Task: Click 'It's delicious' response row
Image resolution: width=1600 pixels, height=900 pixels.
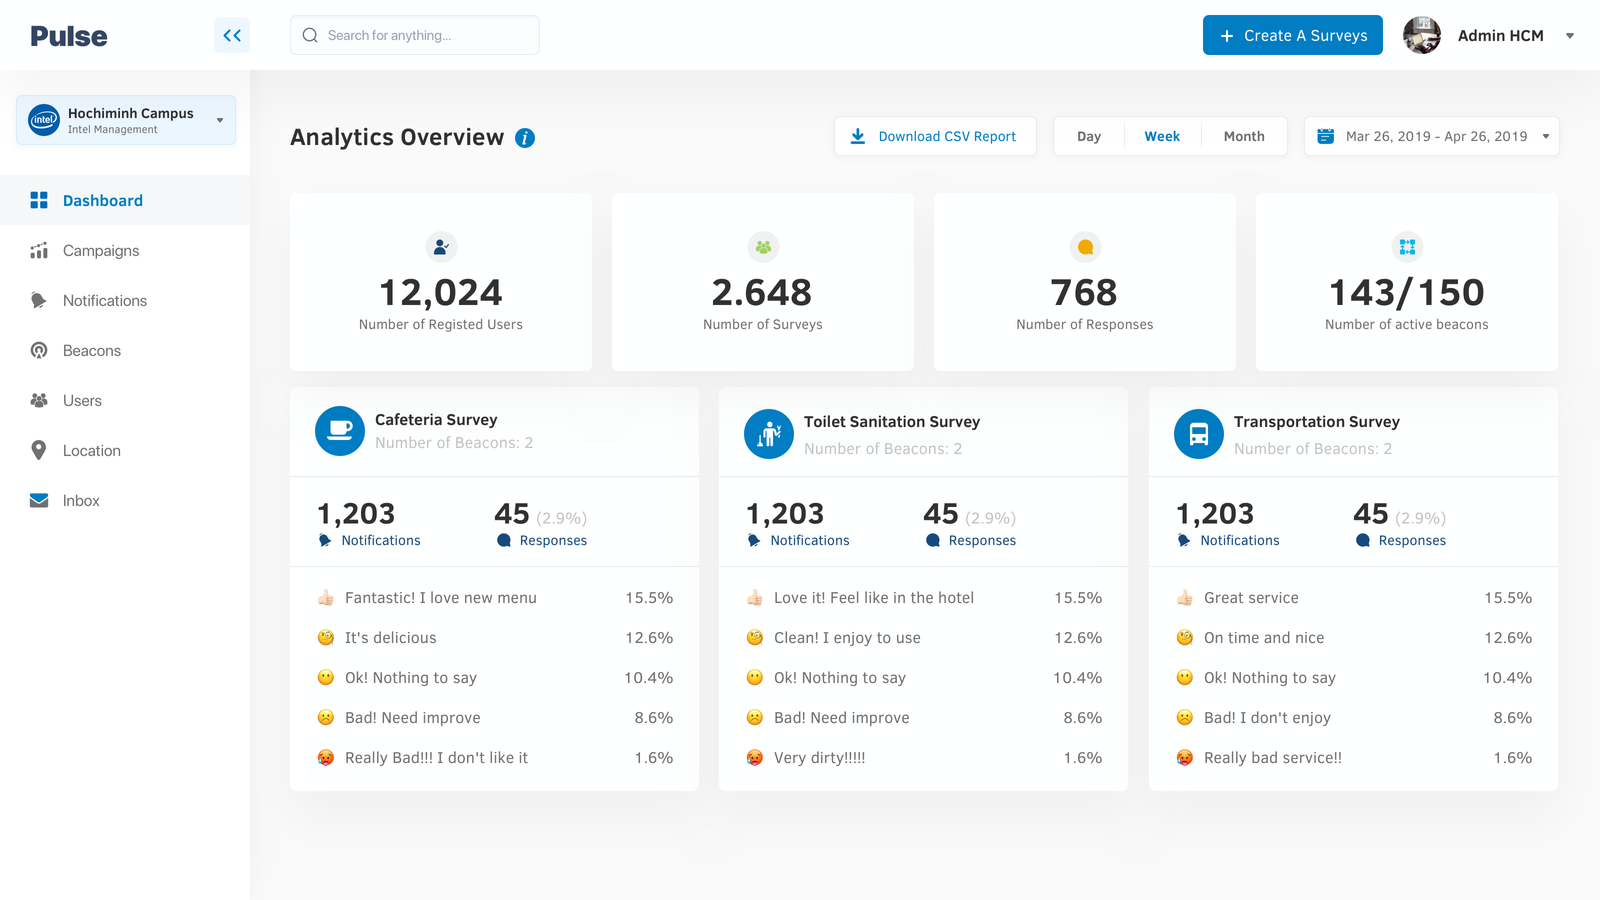Action: click(495, 638)
